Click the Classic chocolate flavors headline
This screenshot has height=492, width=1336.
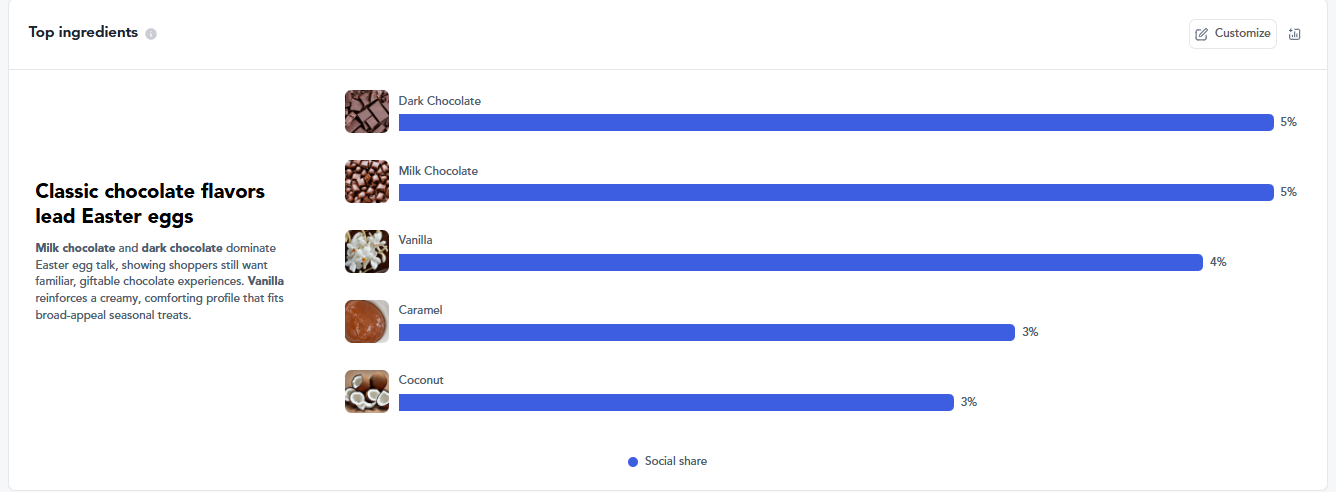(150, 203)
